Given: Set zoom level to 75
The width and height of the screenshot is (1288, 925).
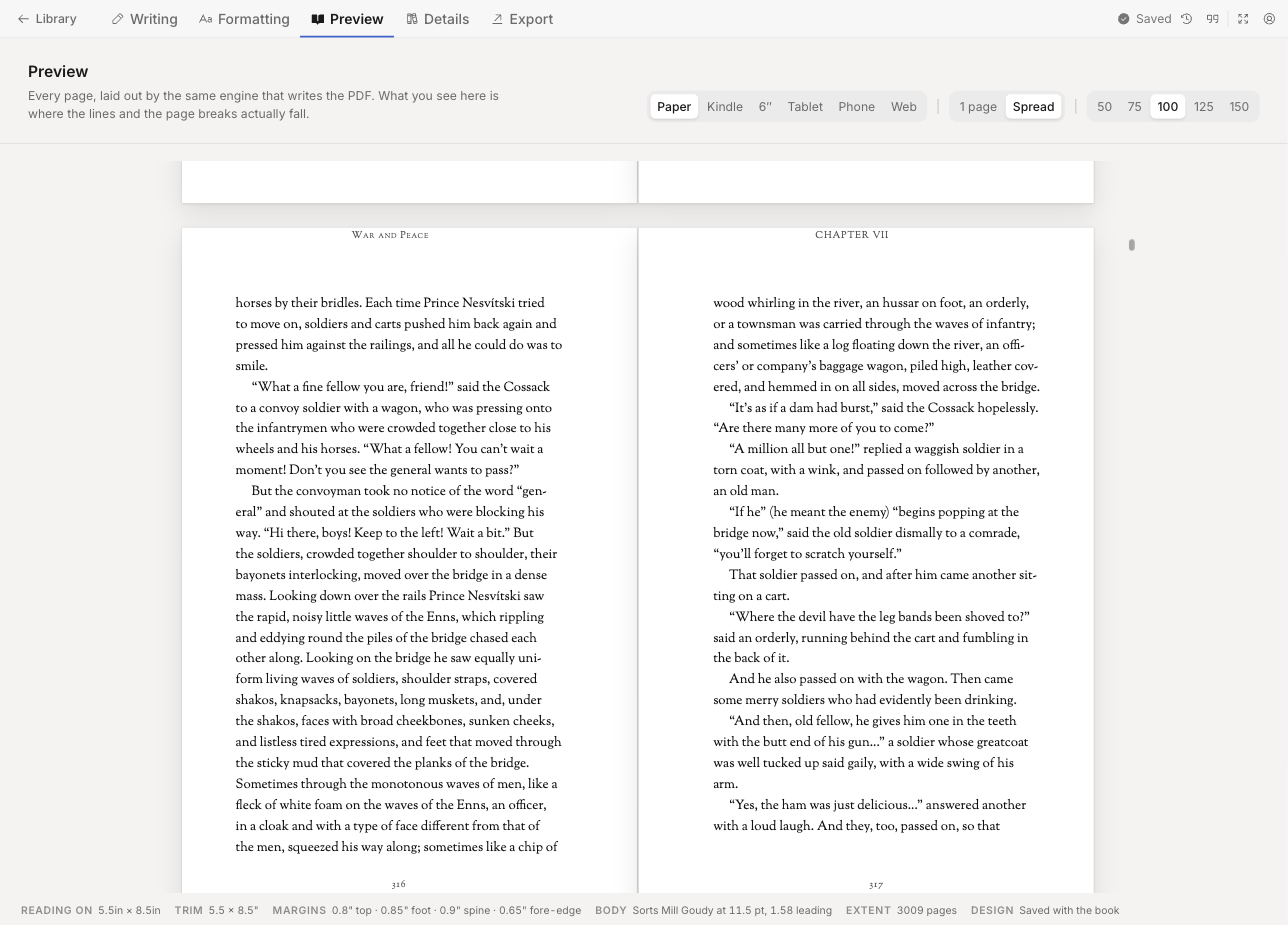Looking at the screenshot, I should pos(1134,107).
